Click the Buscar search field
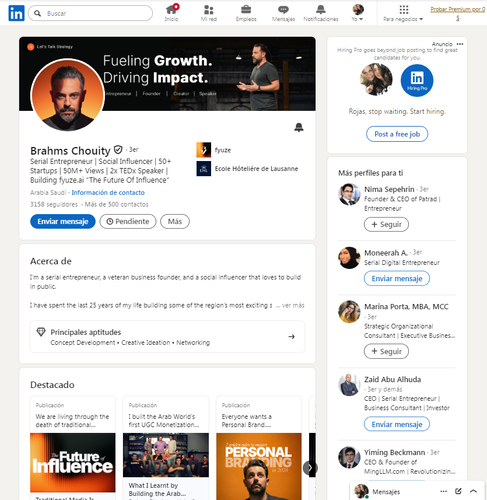This screenshot has width=487, height=500. (x=90, y=13)
